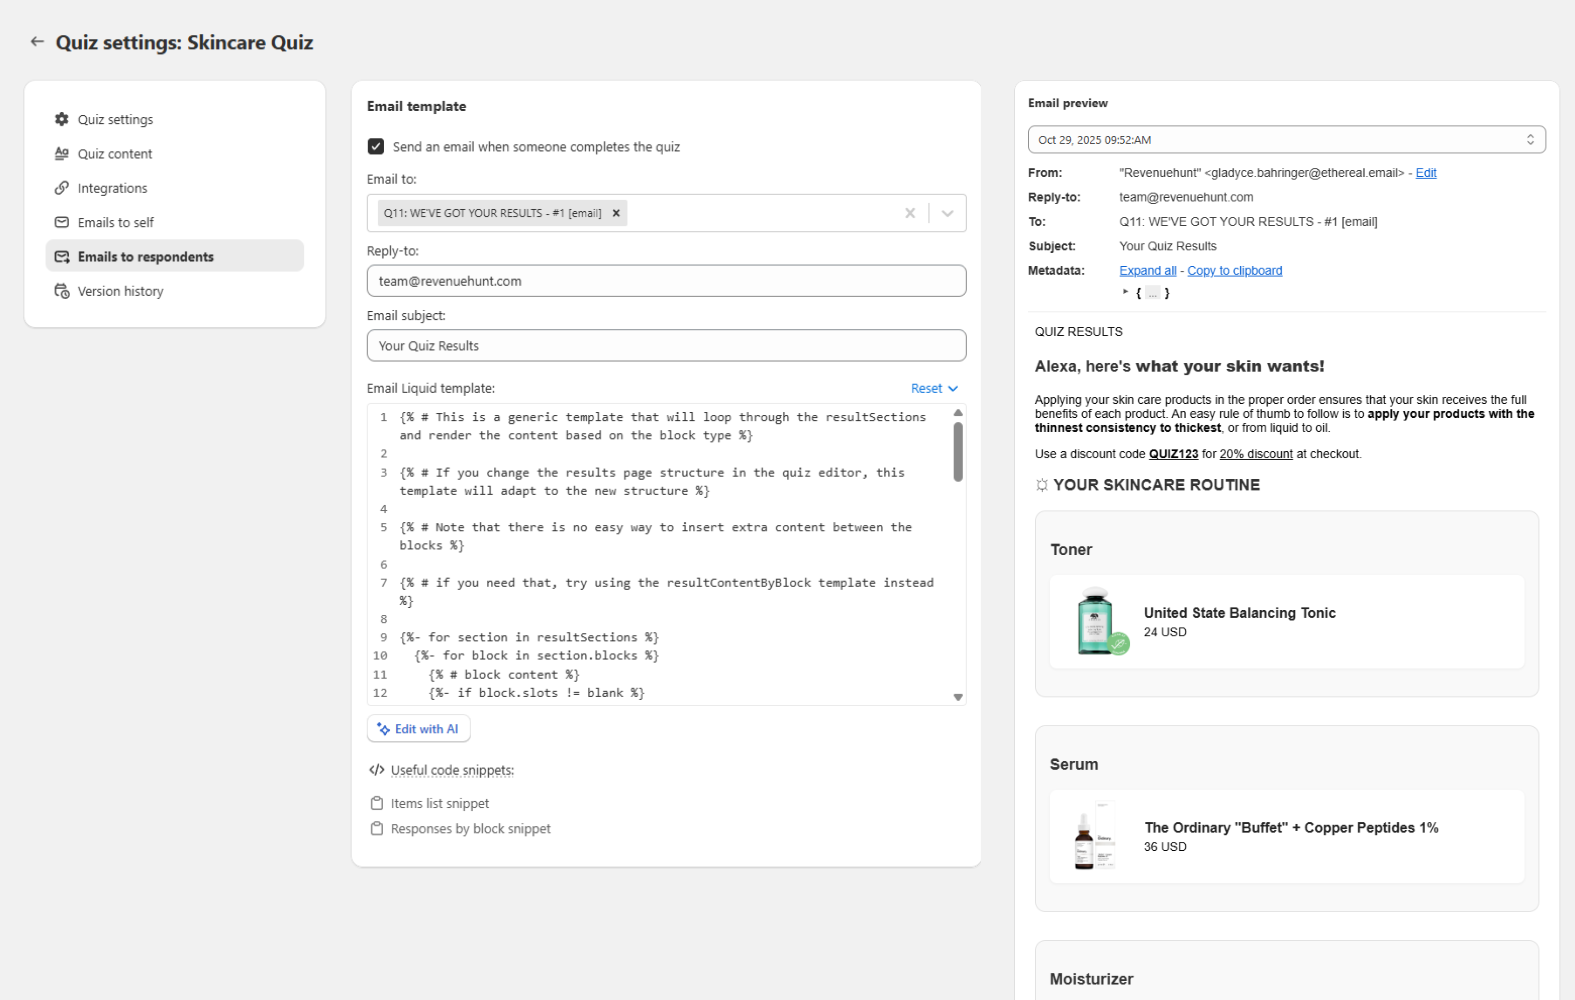Click the Liquid template editor scrollbar thumb
The image size is (1575, 1000).
[958, 452]
